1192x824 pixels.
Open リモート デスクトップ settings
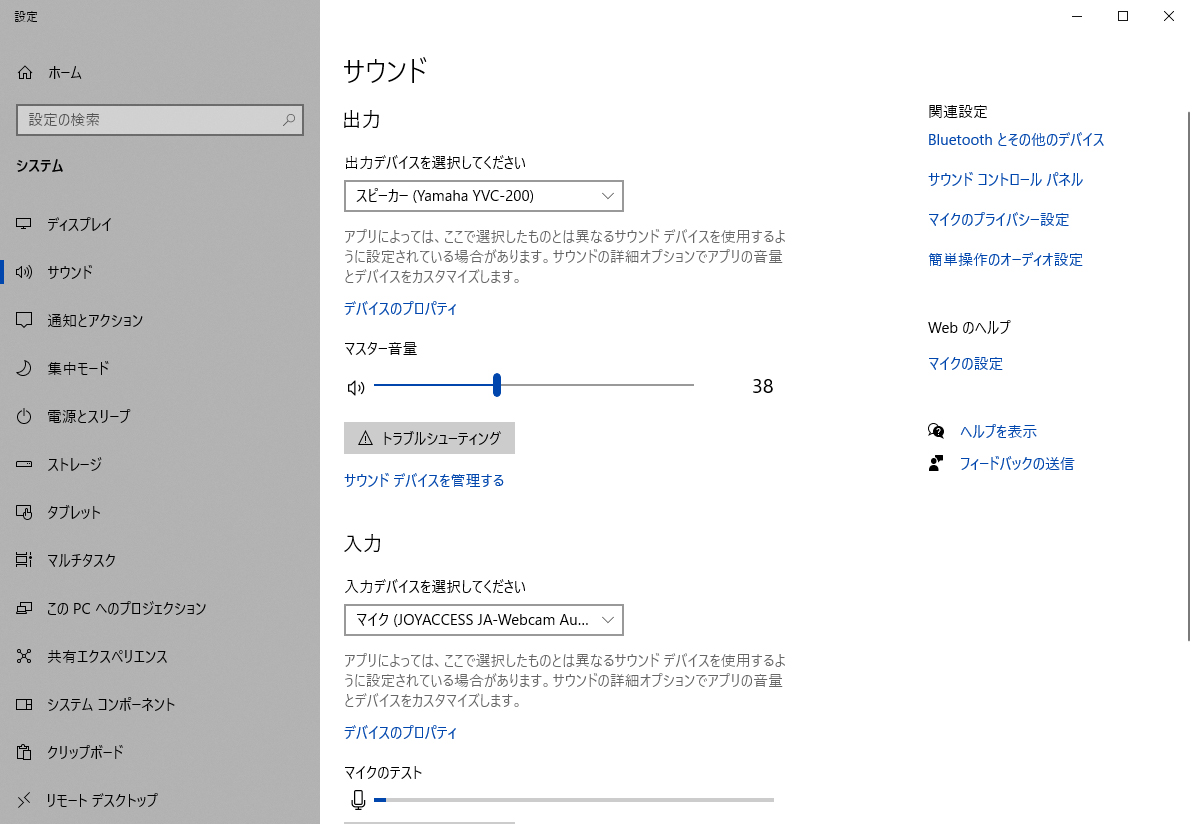102,800
